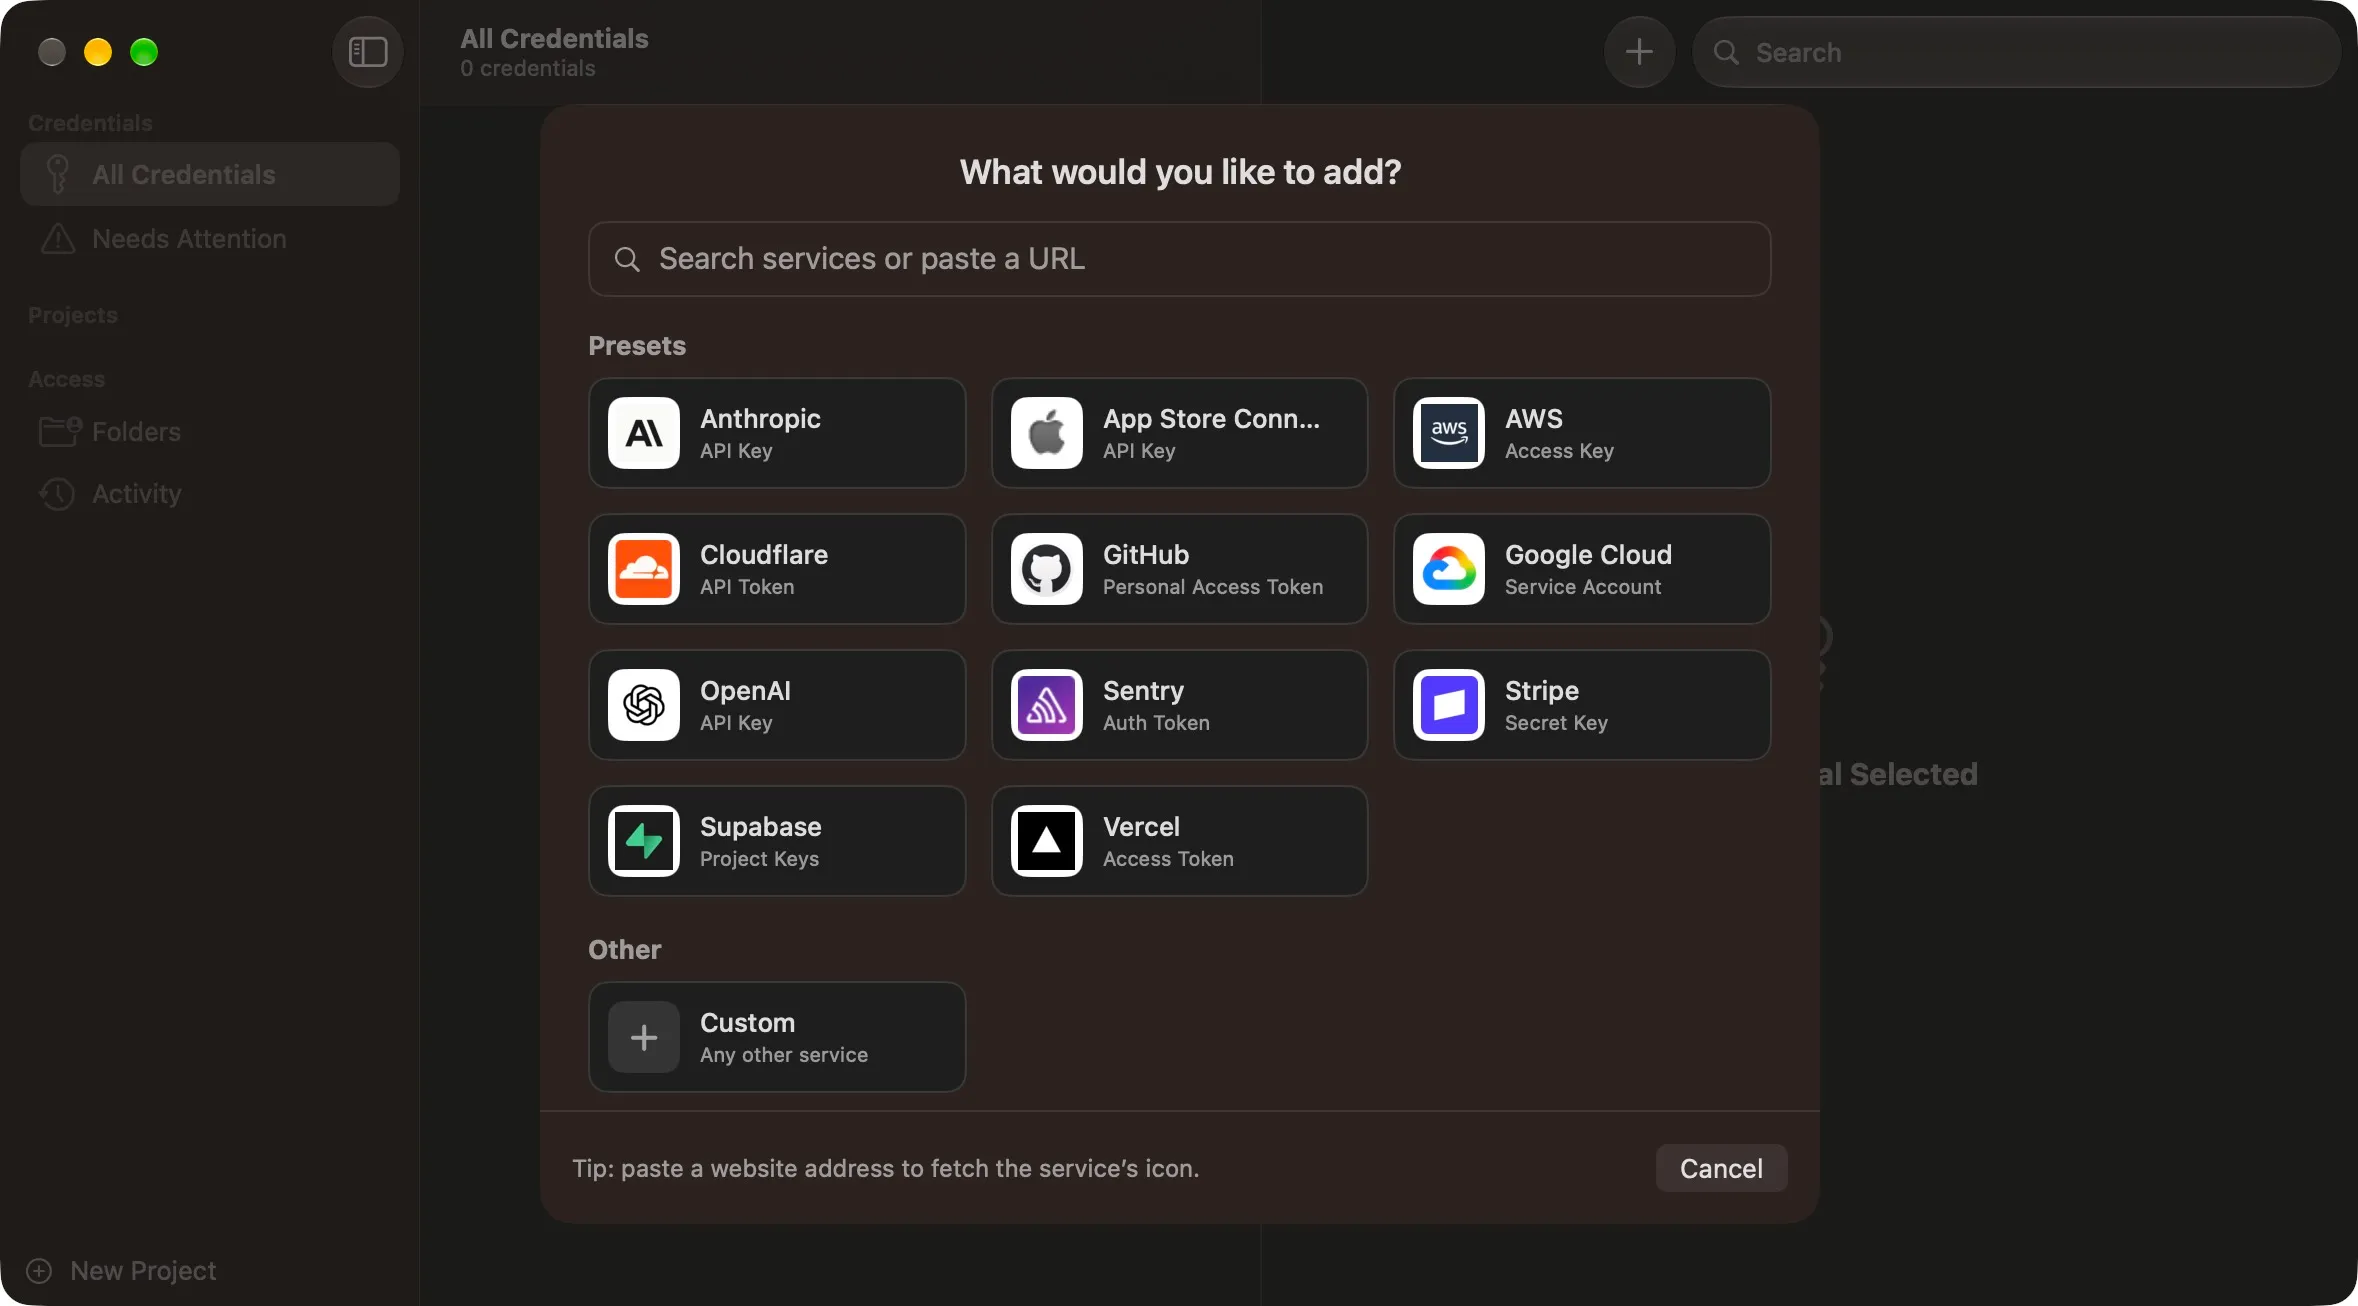Image resolution: width=2358 pixels, height=1306 pixels.
Task: Focus the Search services or paste a URL field
Action: [x=1179, y=259]
